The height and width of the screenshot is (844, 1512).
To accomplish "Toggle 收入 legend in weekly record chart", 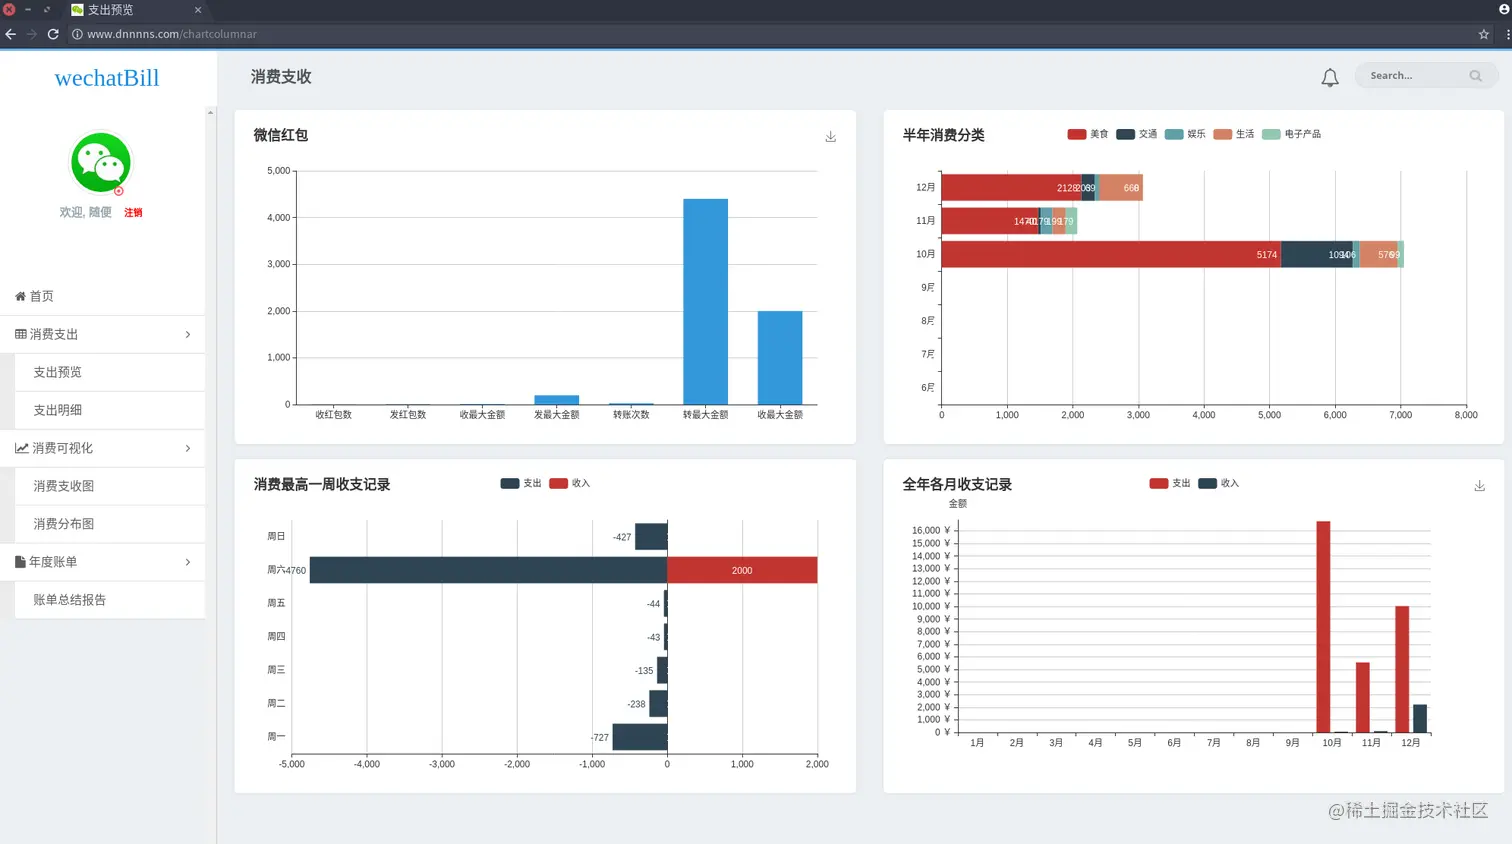I will [569, 484].
